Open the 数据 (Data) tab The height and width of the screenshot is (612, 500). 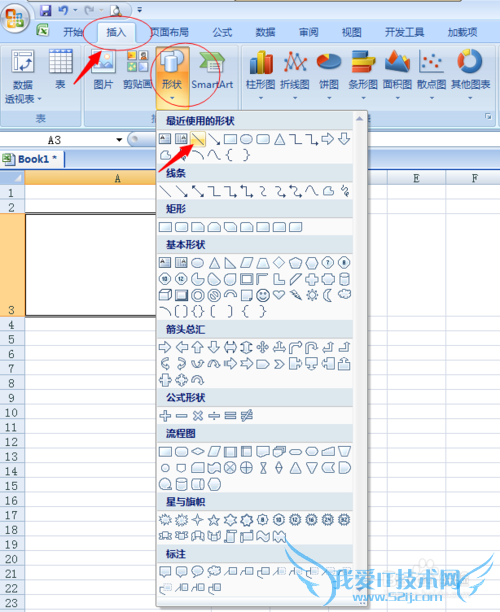pyautogui.click(x=265, y=32)
